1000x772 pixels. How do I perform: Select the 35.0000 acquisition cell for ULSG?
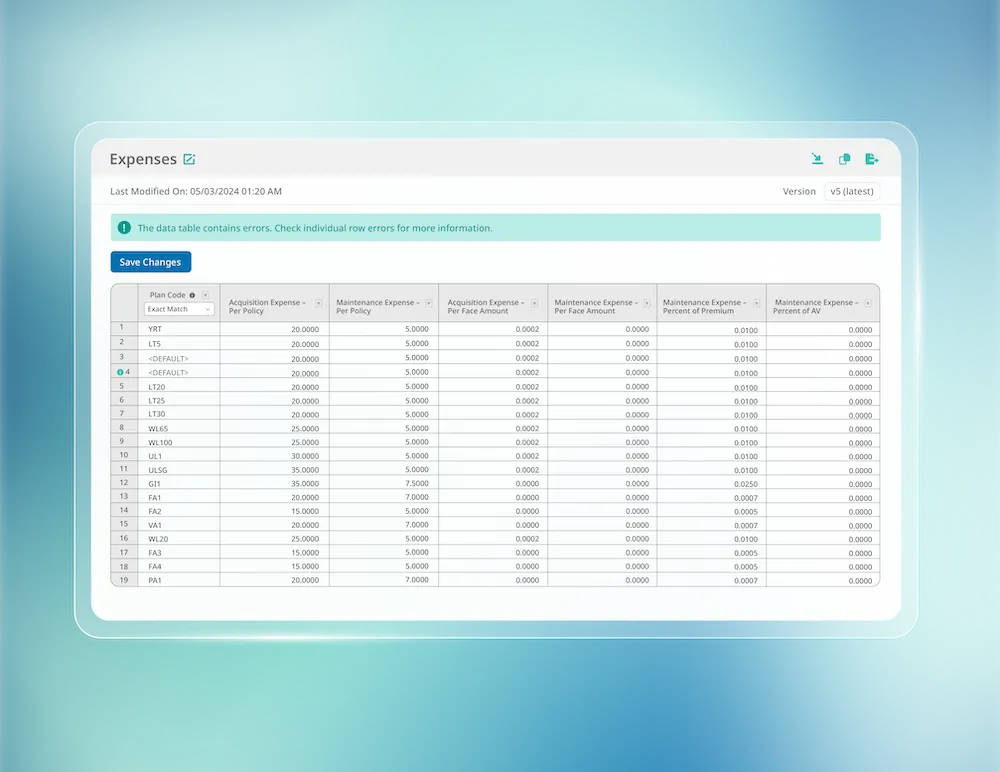(x=275, y=470)
